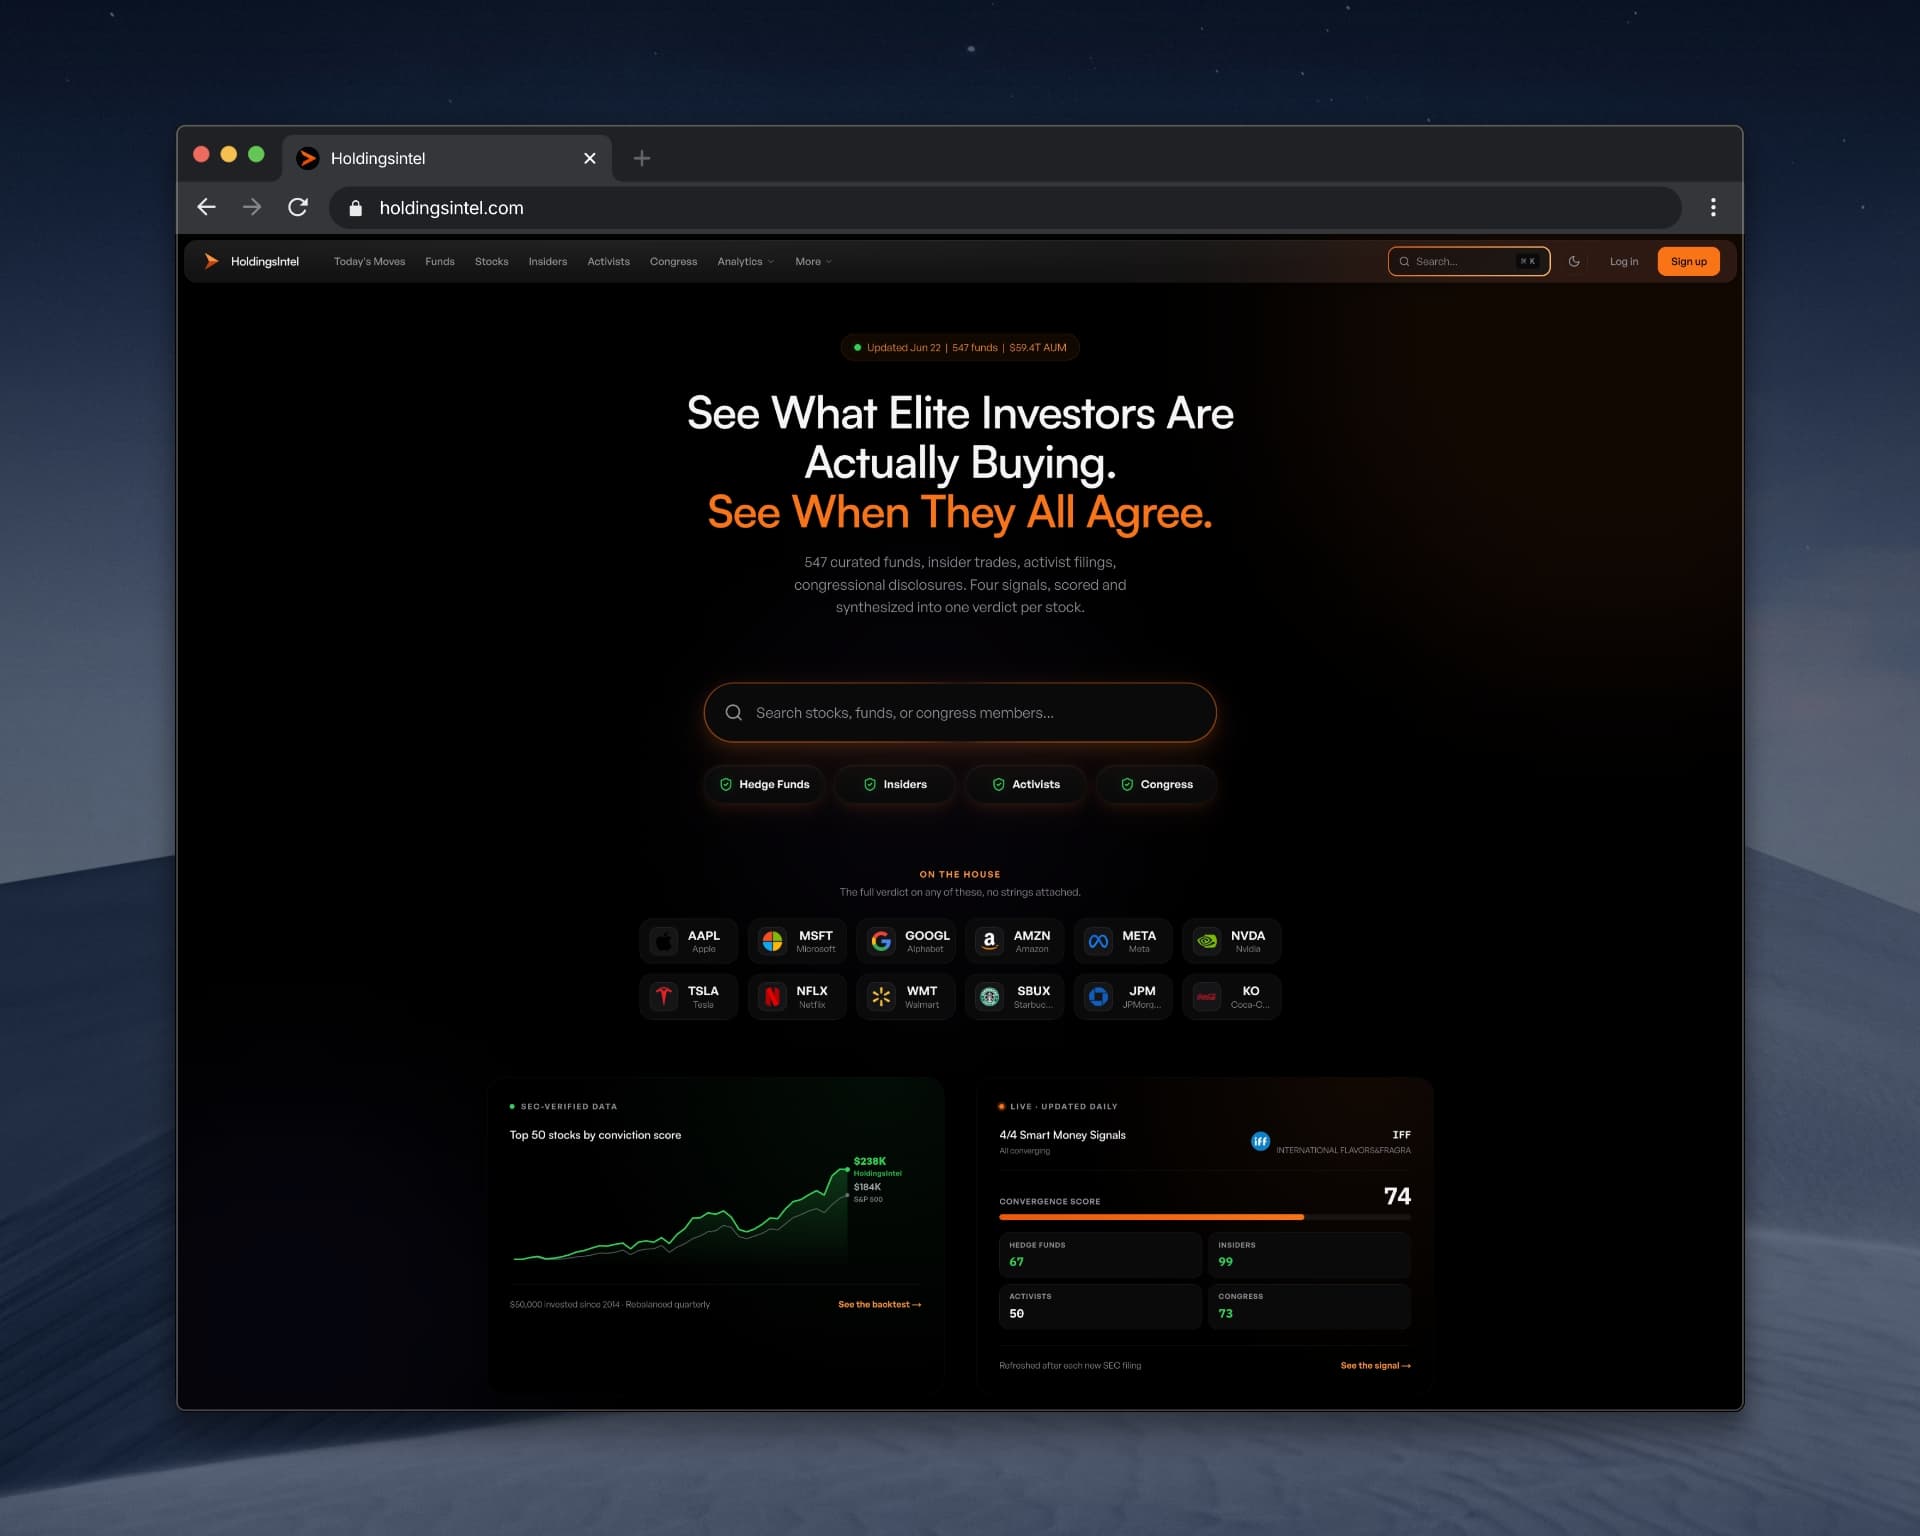Open the GOOGL Alphabet stock card
Image resolution: width=1920 pixels, height=1536 pixels.
906,941
